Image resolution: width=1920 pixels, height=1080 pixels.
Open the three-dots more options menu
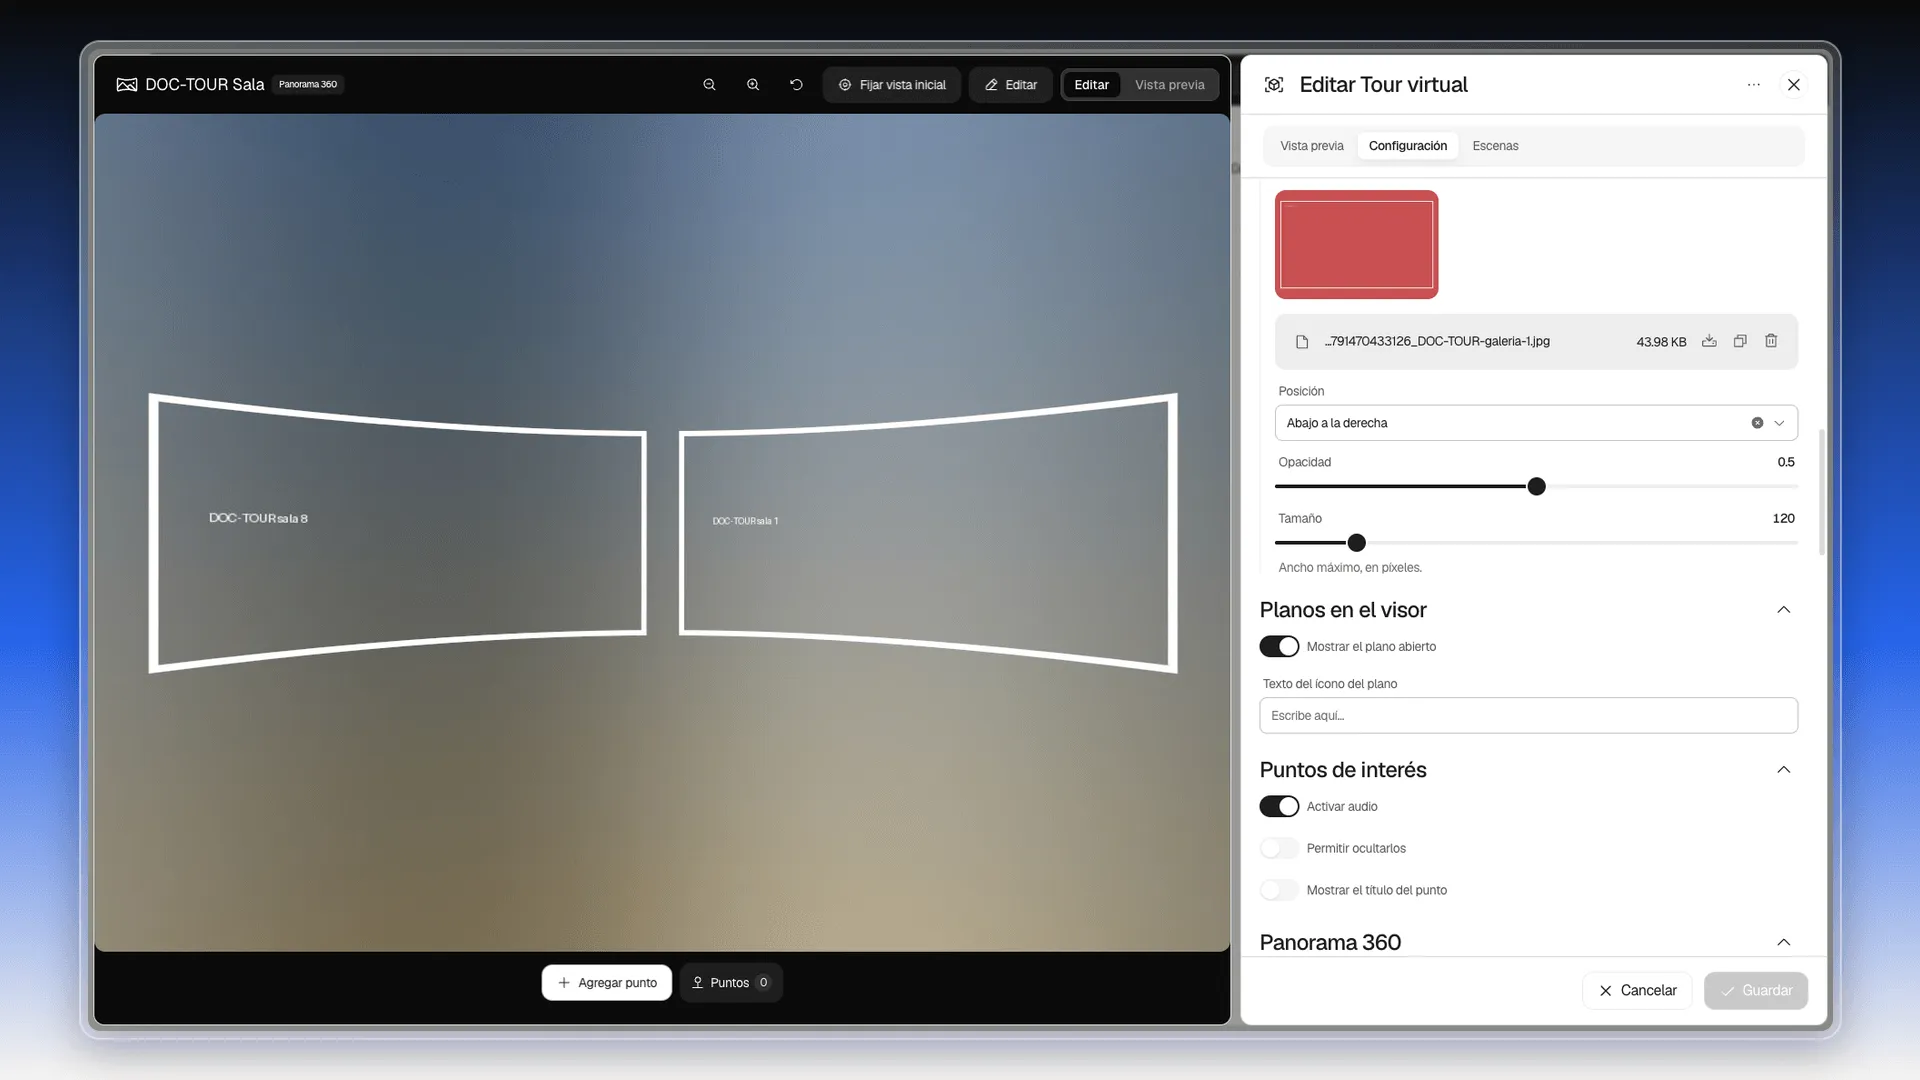[x=1753, y=85]
